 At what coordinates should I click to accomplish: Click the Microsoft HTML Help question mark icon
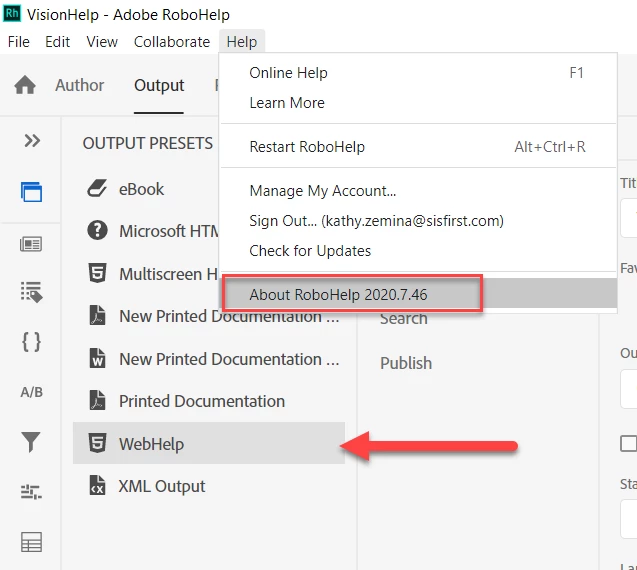(x=98, y=230)
